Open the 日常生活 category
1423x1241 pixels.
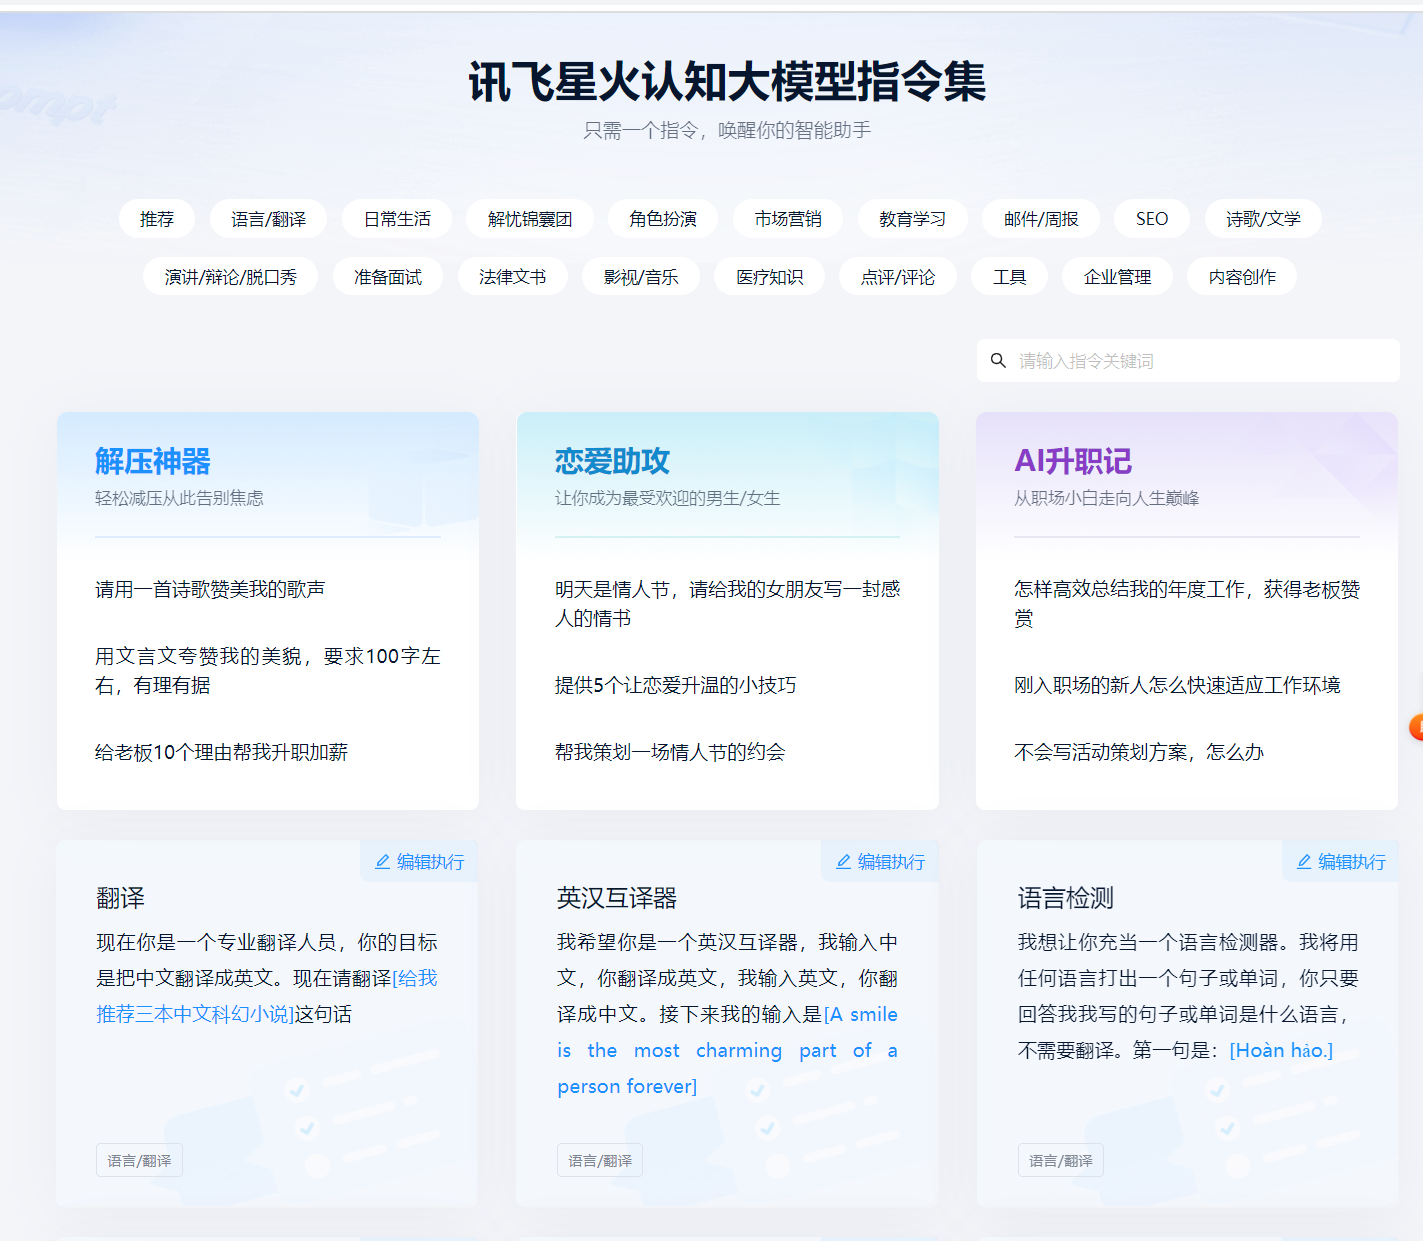point(397,219)
